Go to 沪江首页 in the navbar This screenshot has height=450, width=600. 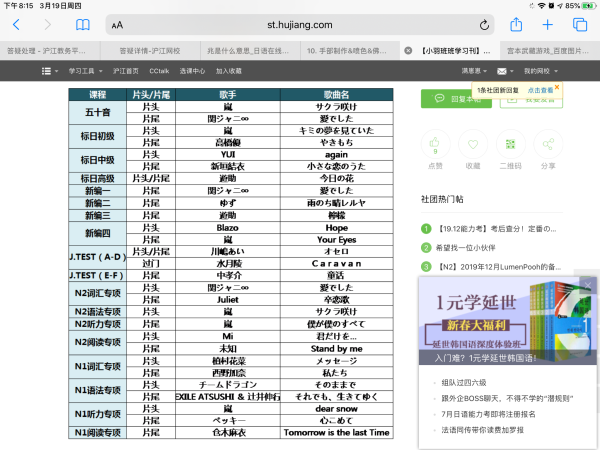(x=126, y=71)
